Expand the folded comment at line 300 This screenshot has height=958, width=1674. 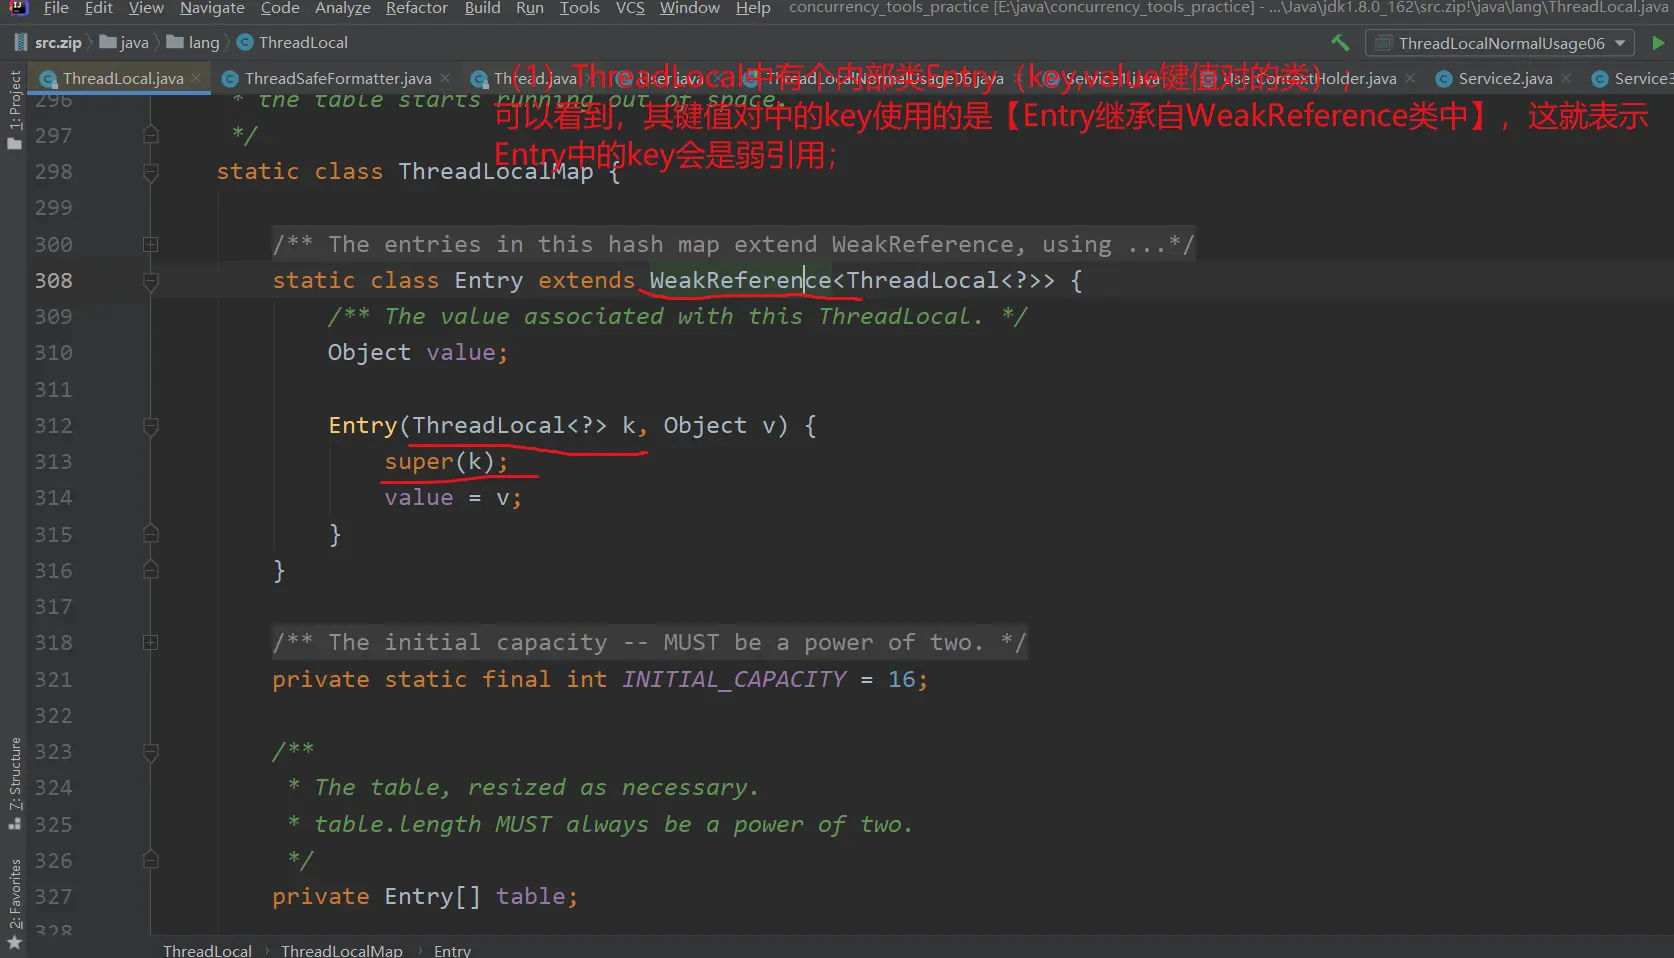[x=151, y=244]
